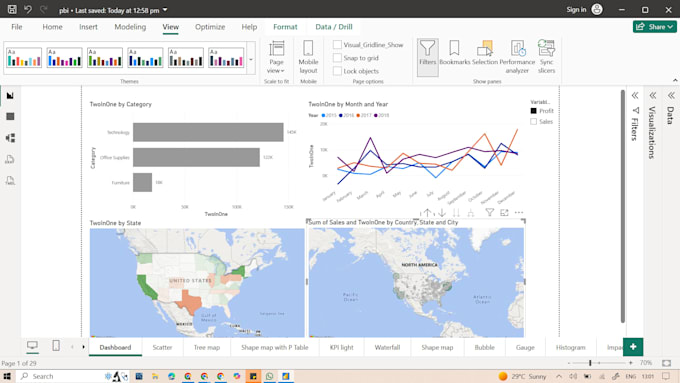The height and width of the screenshot is (383, 680).
Task: Add a new report page
Action: point(633,347)
